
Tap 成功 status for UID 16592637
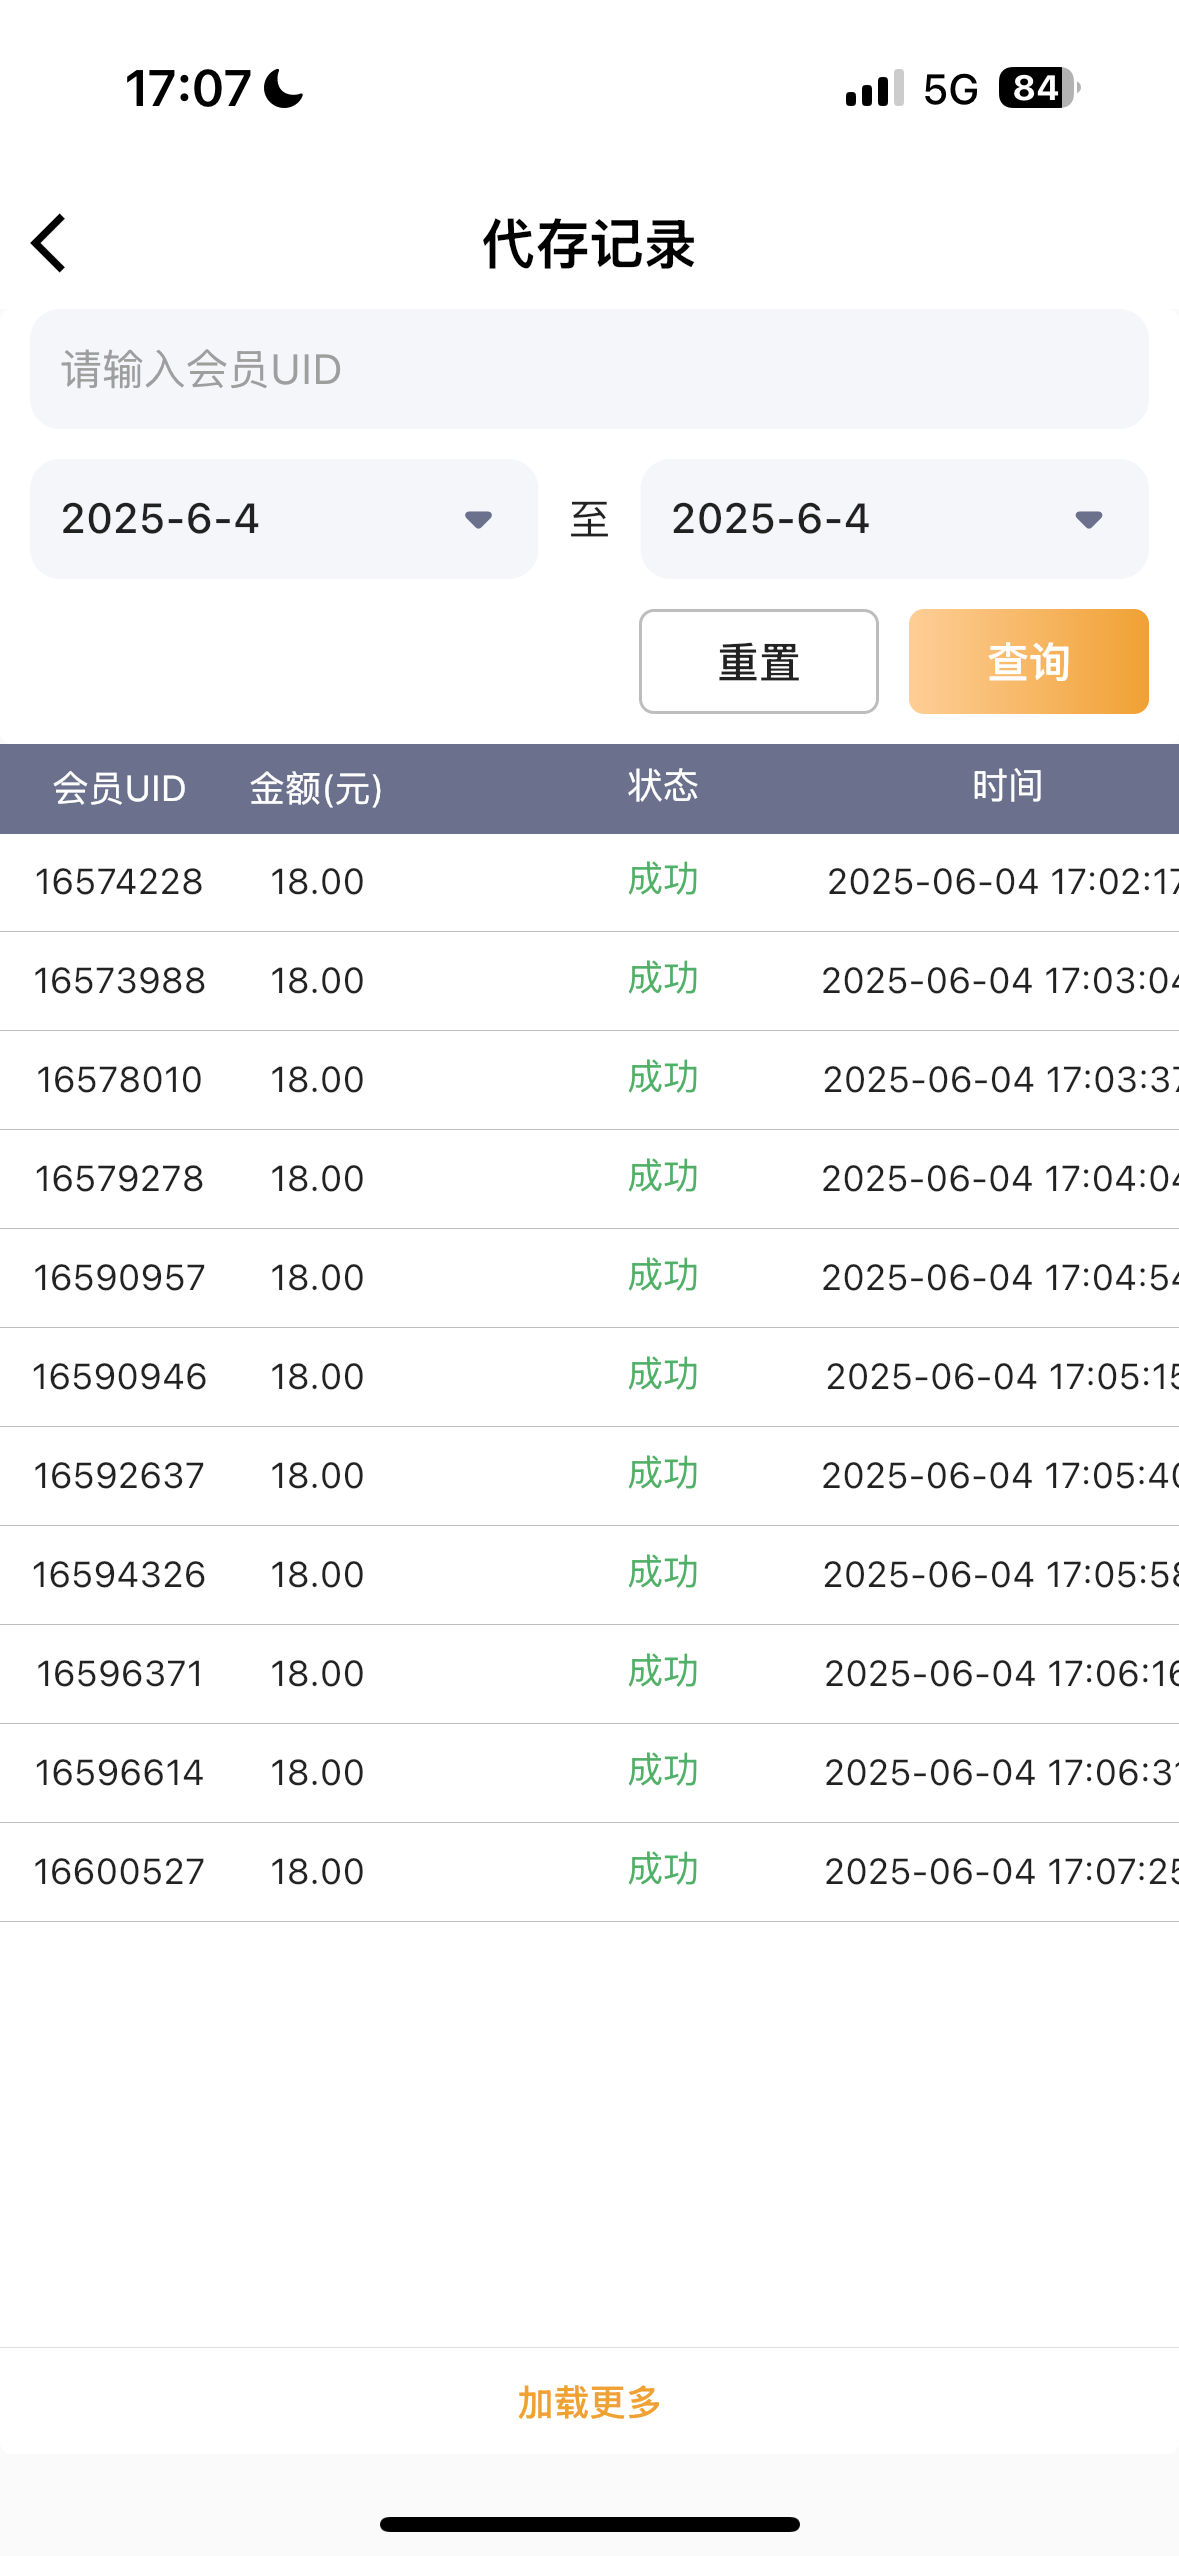click(662, 1475)
